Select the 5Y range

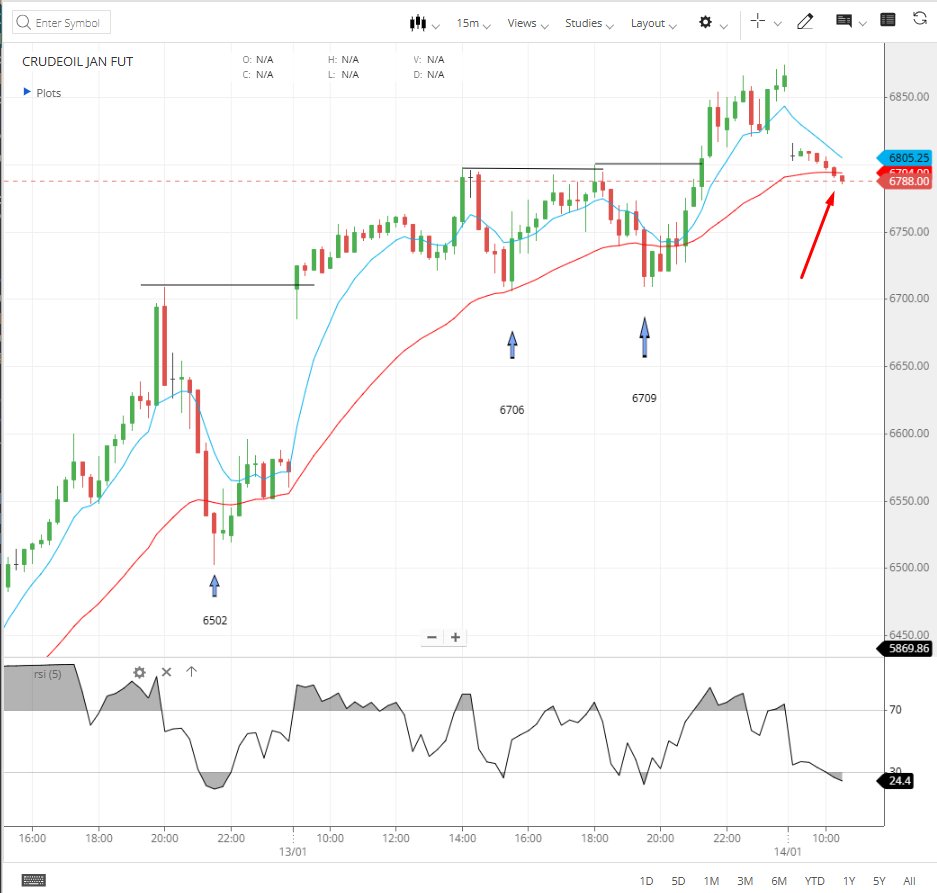[879, 881]
